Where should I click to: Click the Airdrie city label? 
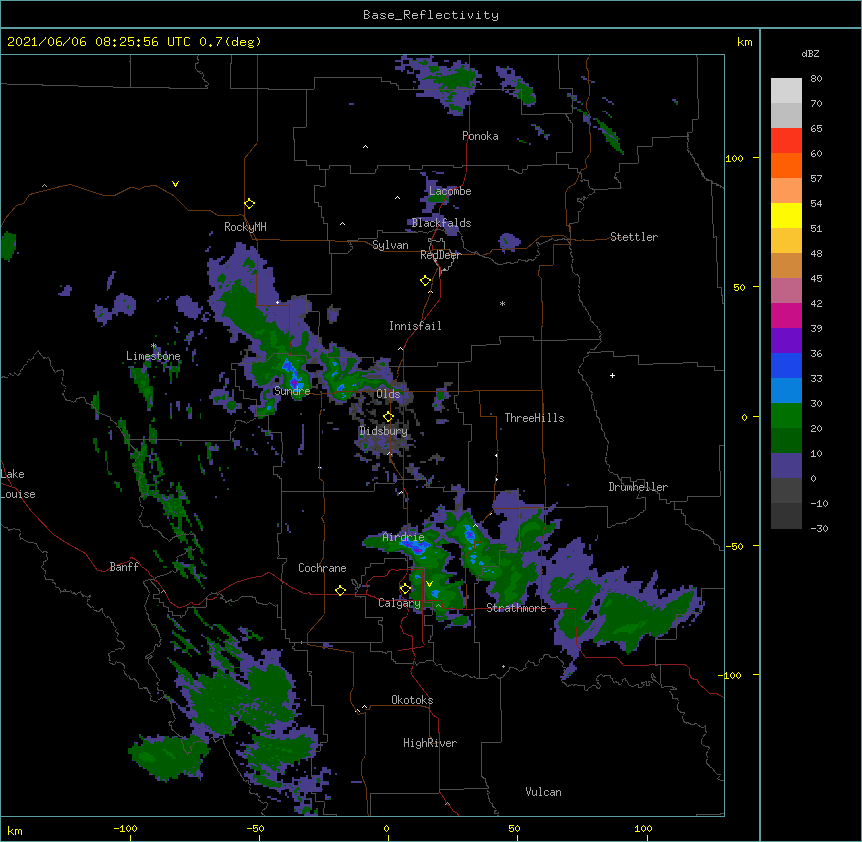[403, 537]
